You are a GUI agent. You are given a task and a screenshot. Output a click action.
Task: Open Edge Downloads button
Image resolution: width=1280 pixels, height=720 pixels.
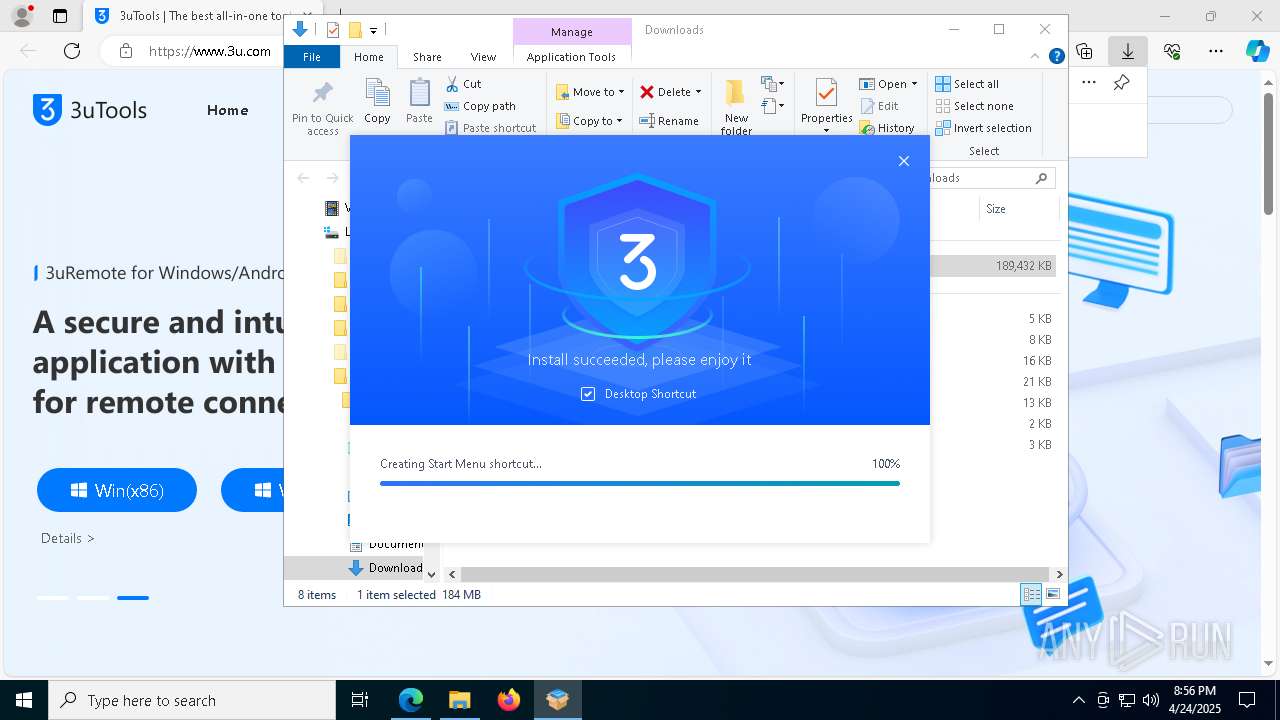point(1128,50)
